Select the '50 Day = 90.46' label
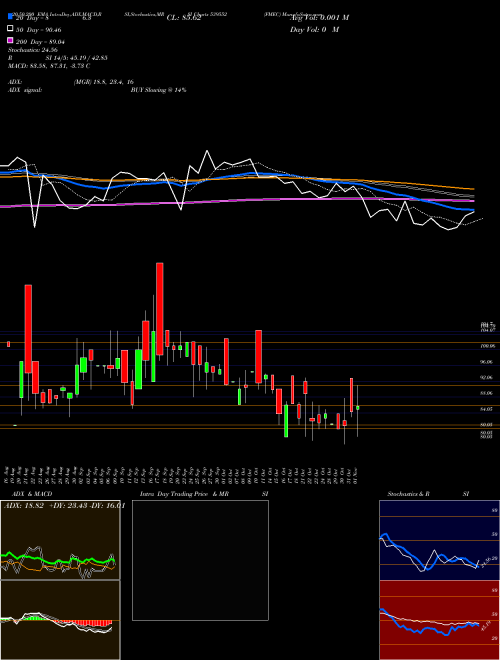Image resolution: width=500 pixels, height=660 pixels. (x=39, y=30)
